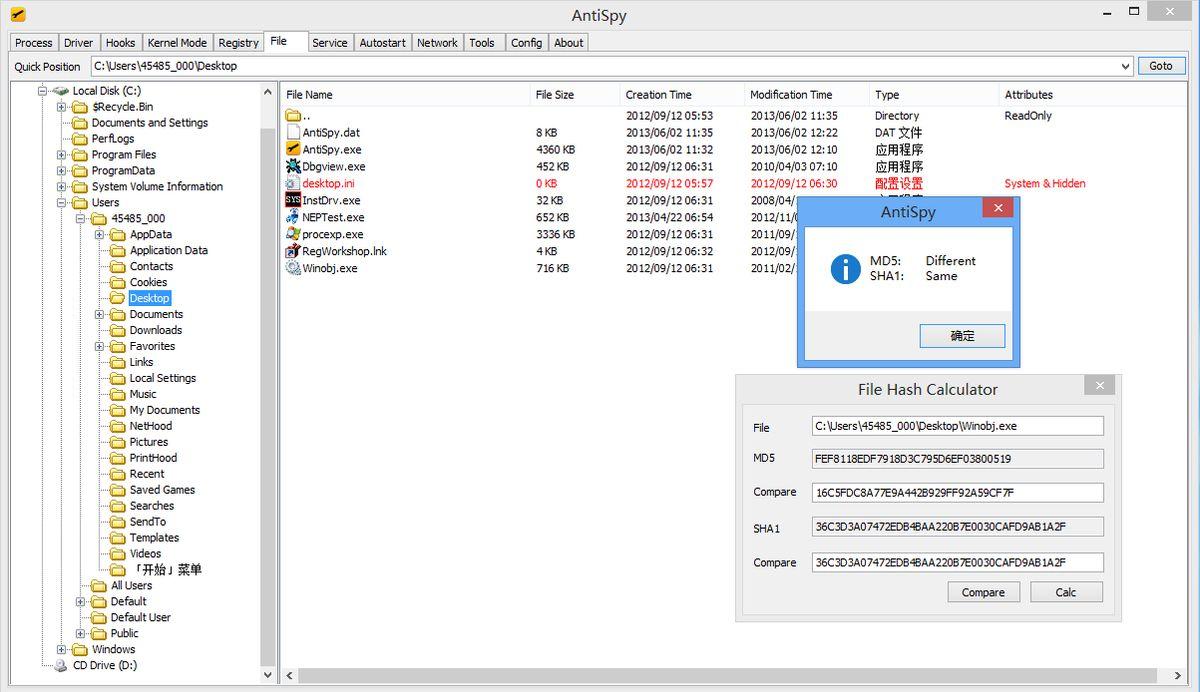The height and width of the screenshot is (692, 1200).
Task: Close the File Hash Calculator window
Action: [1099, 386]
